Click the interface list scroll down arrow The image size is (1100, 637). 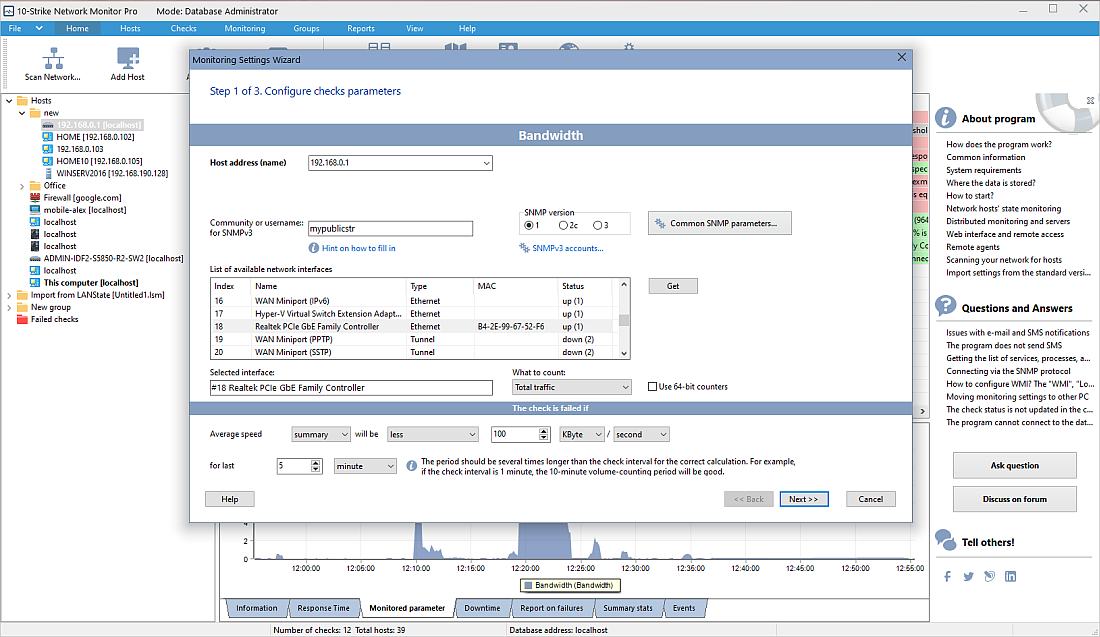624,353
